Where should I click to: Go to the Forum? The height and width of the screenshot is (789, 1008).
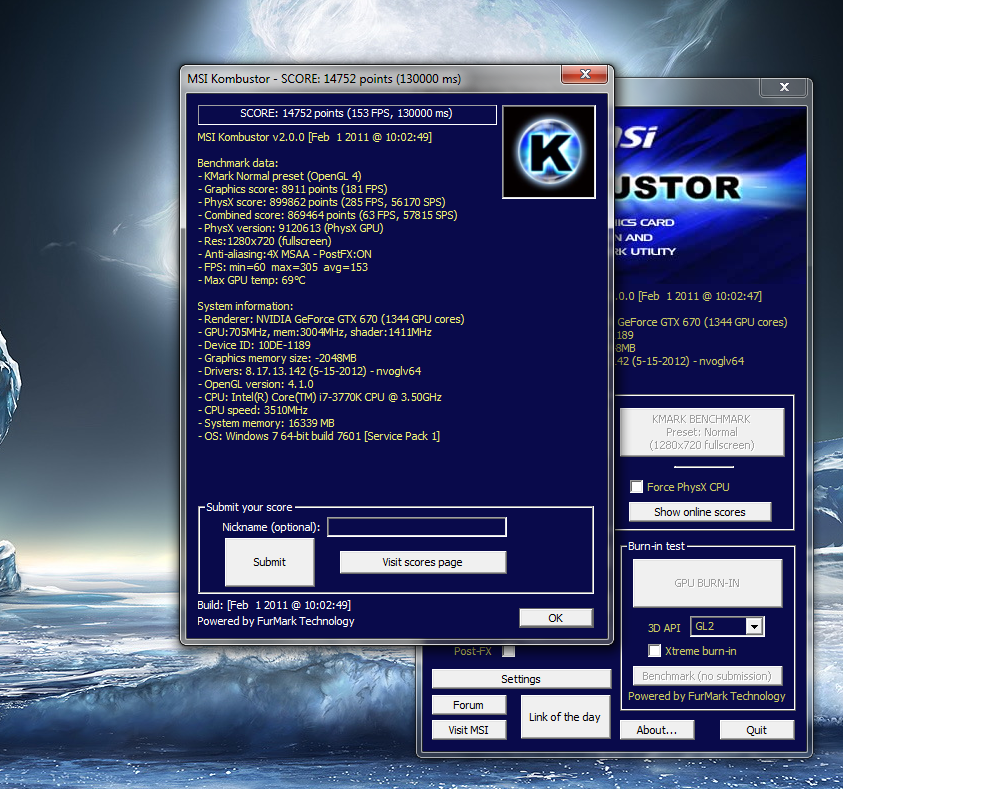(x=468, y=705)
